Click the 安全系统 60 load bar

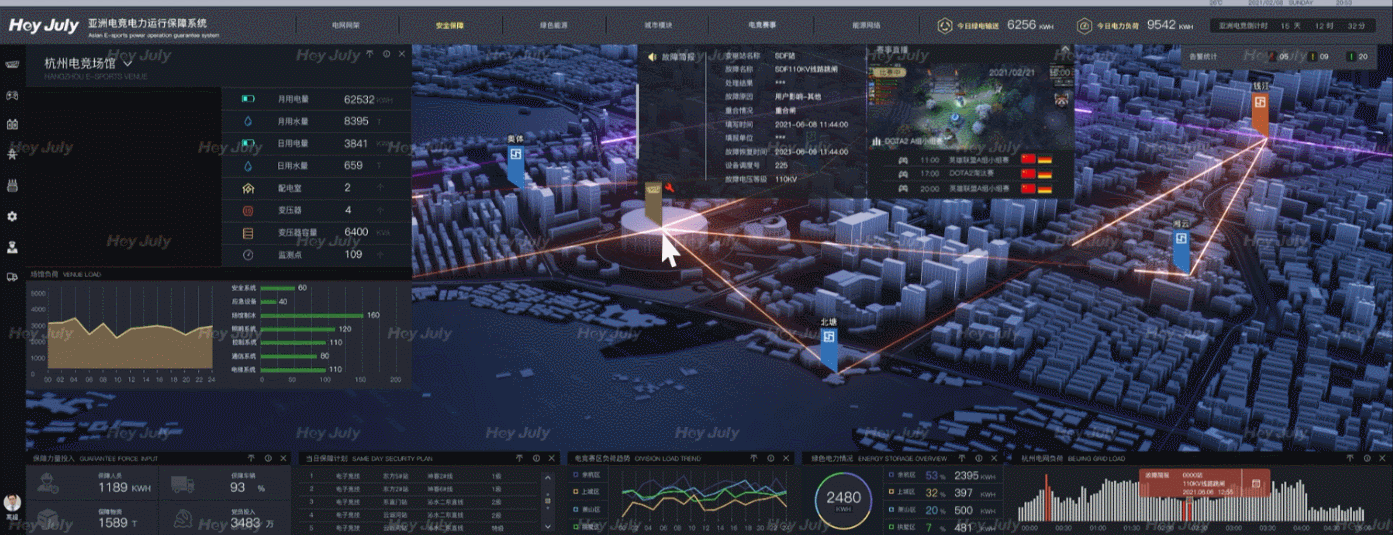[x=278, y=288]
